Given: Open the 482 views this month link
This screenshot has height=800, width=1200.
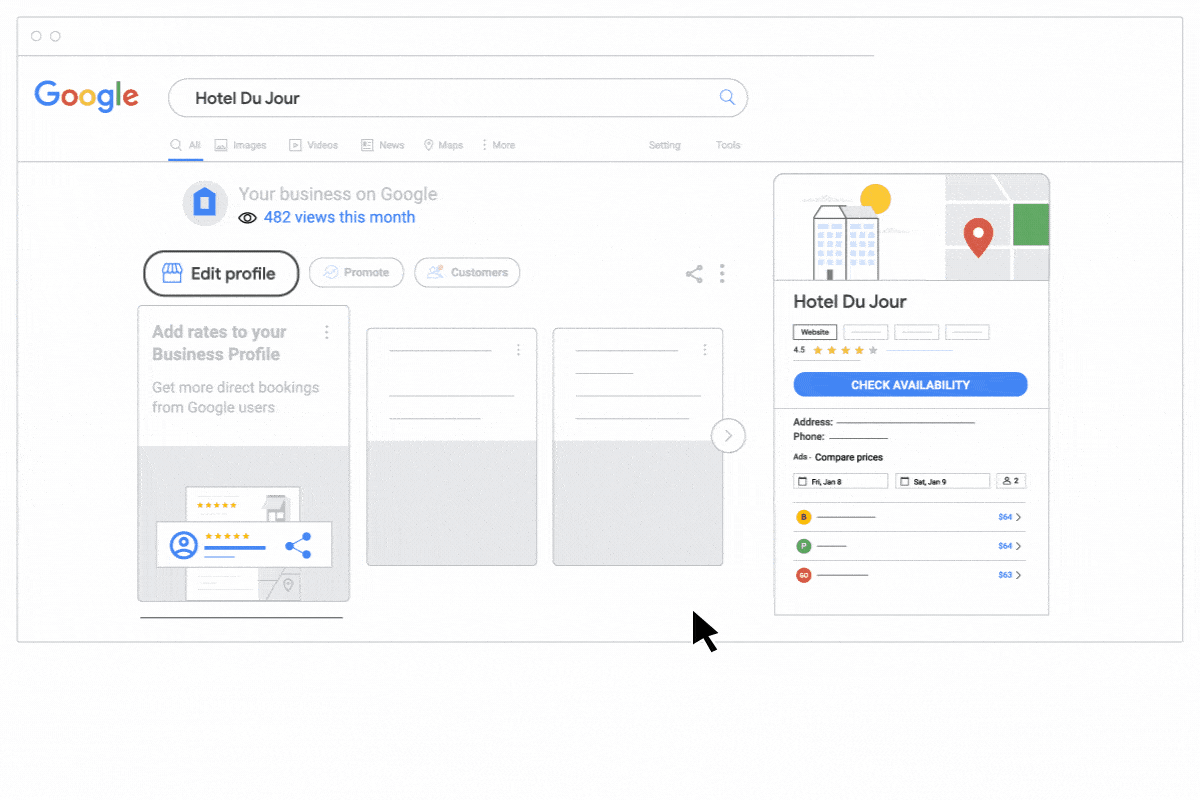Looking at the screenshot, I should (x=340, y=217).
